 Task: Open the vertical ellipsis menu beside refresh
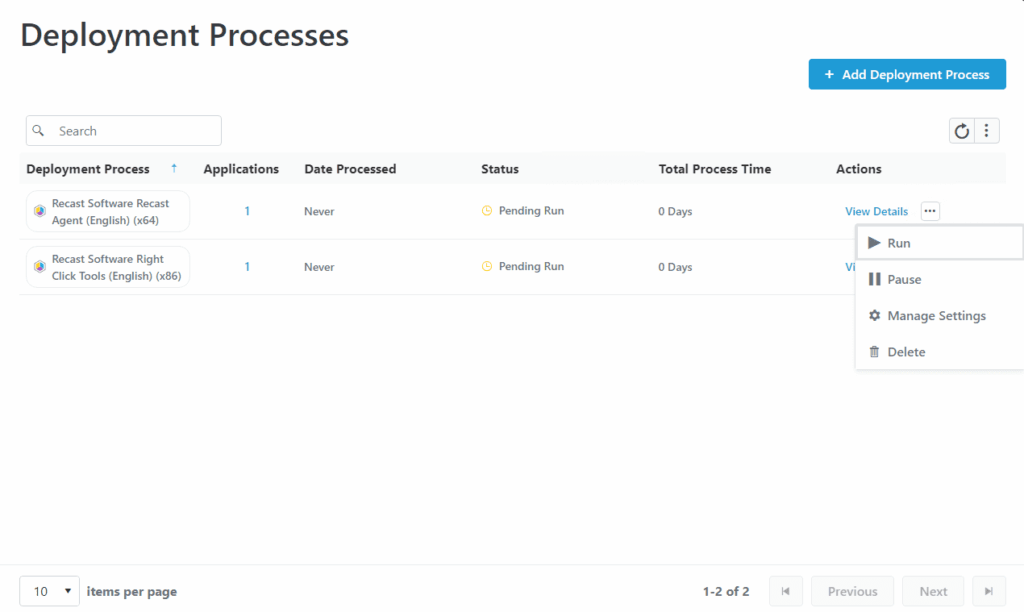[x=987, y=130]
